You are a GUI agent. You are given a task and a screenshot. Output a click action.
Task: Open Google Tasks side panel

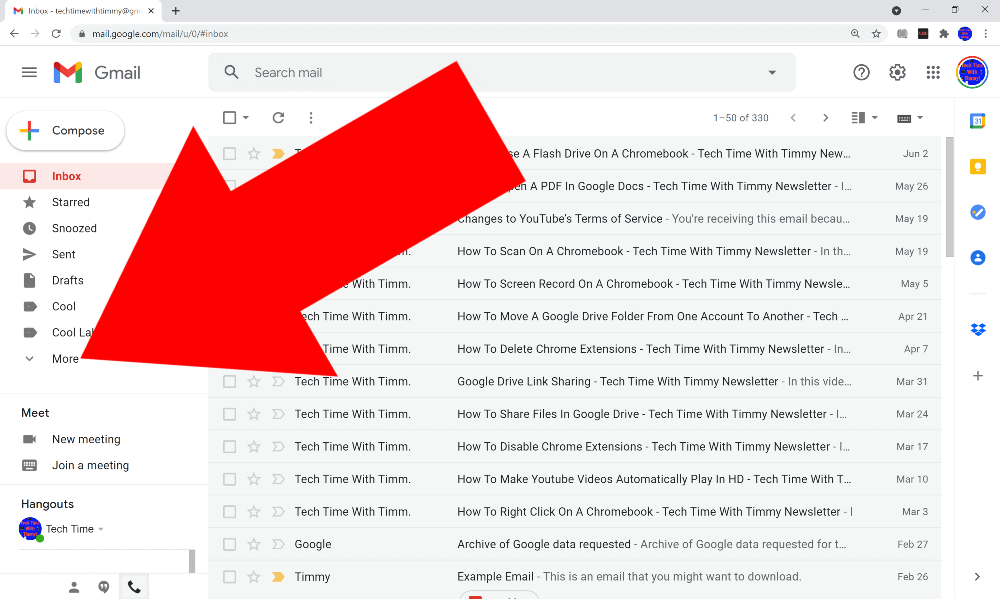tap(977, 212)
